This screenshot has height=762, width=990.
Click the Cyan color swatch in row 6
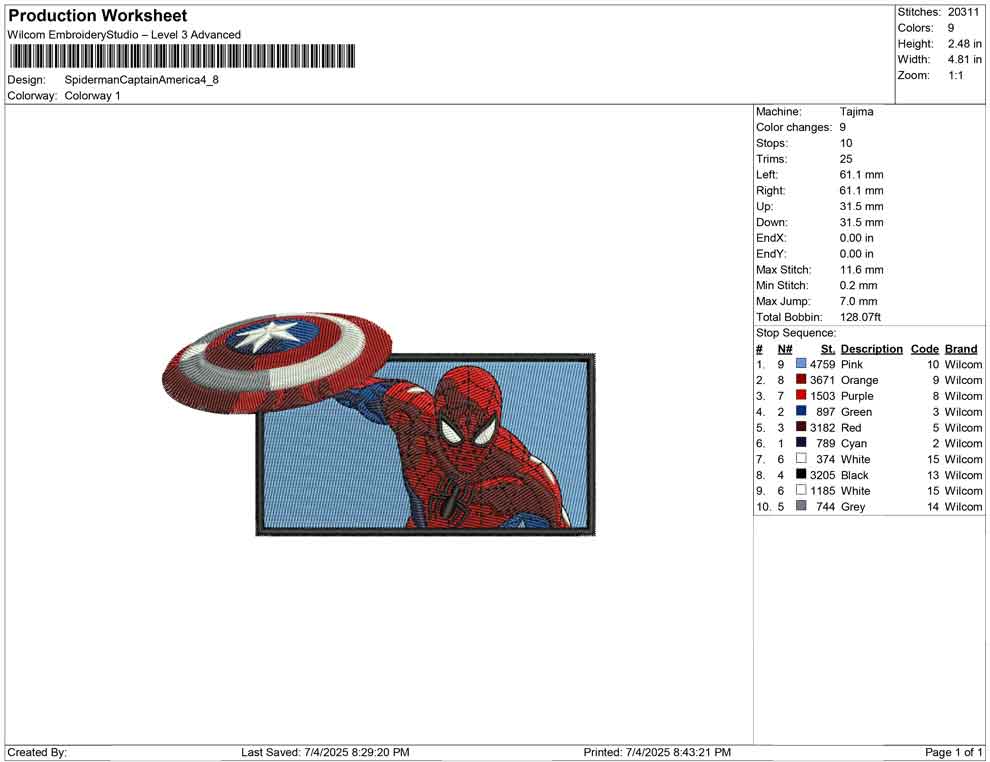(801, 443)
